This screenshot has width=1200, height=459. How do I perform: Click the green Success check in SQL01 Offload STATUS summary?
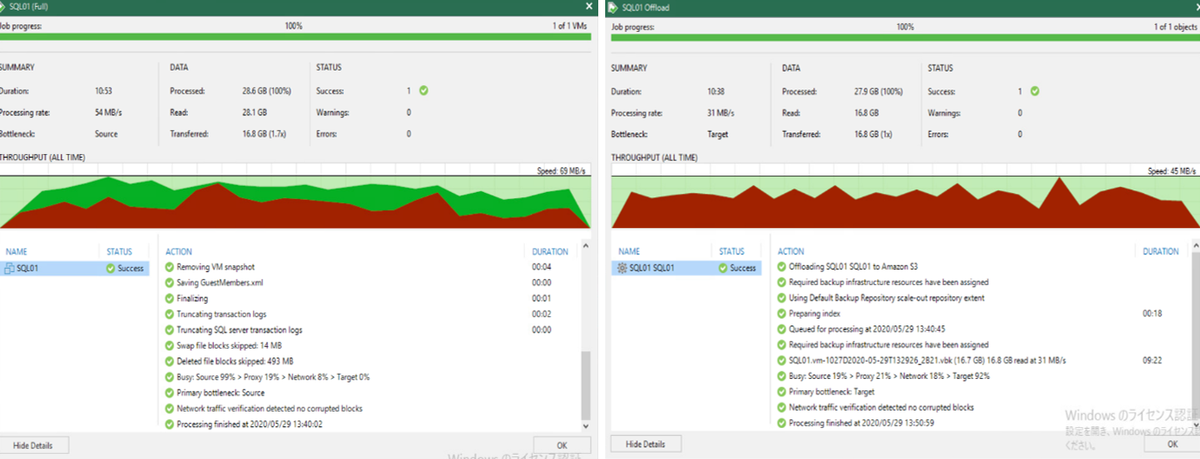click(x=1035, y=91)
